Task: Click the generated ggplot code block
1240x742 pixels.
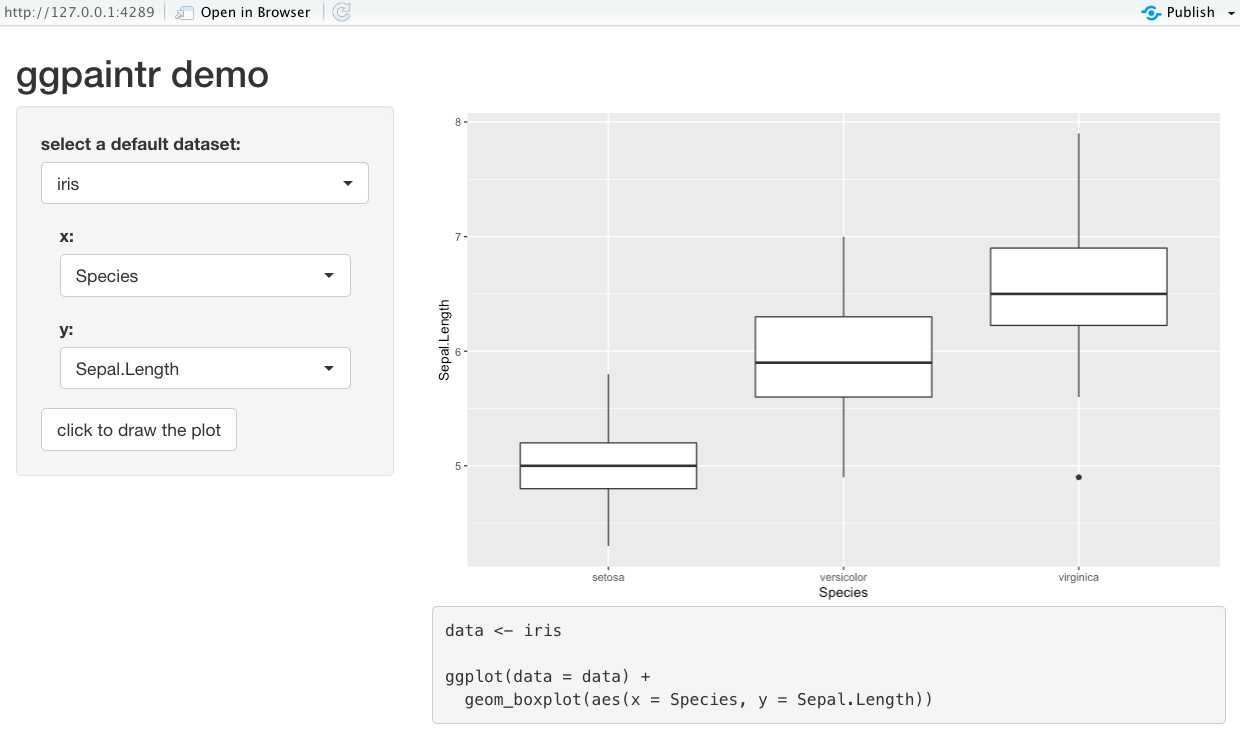Action: [x=828, y=665]
